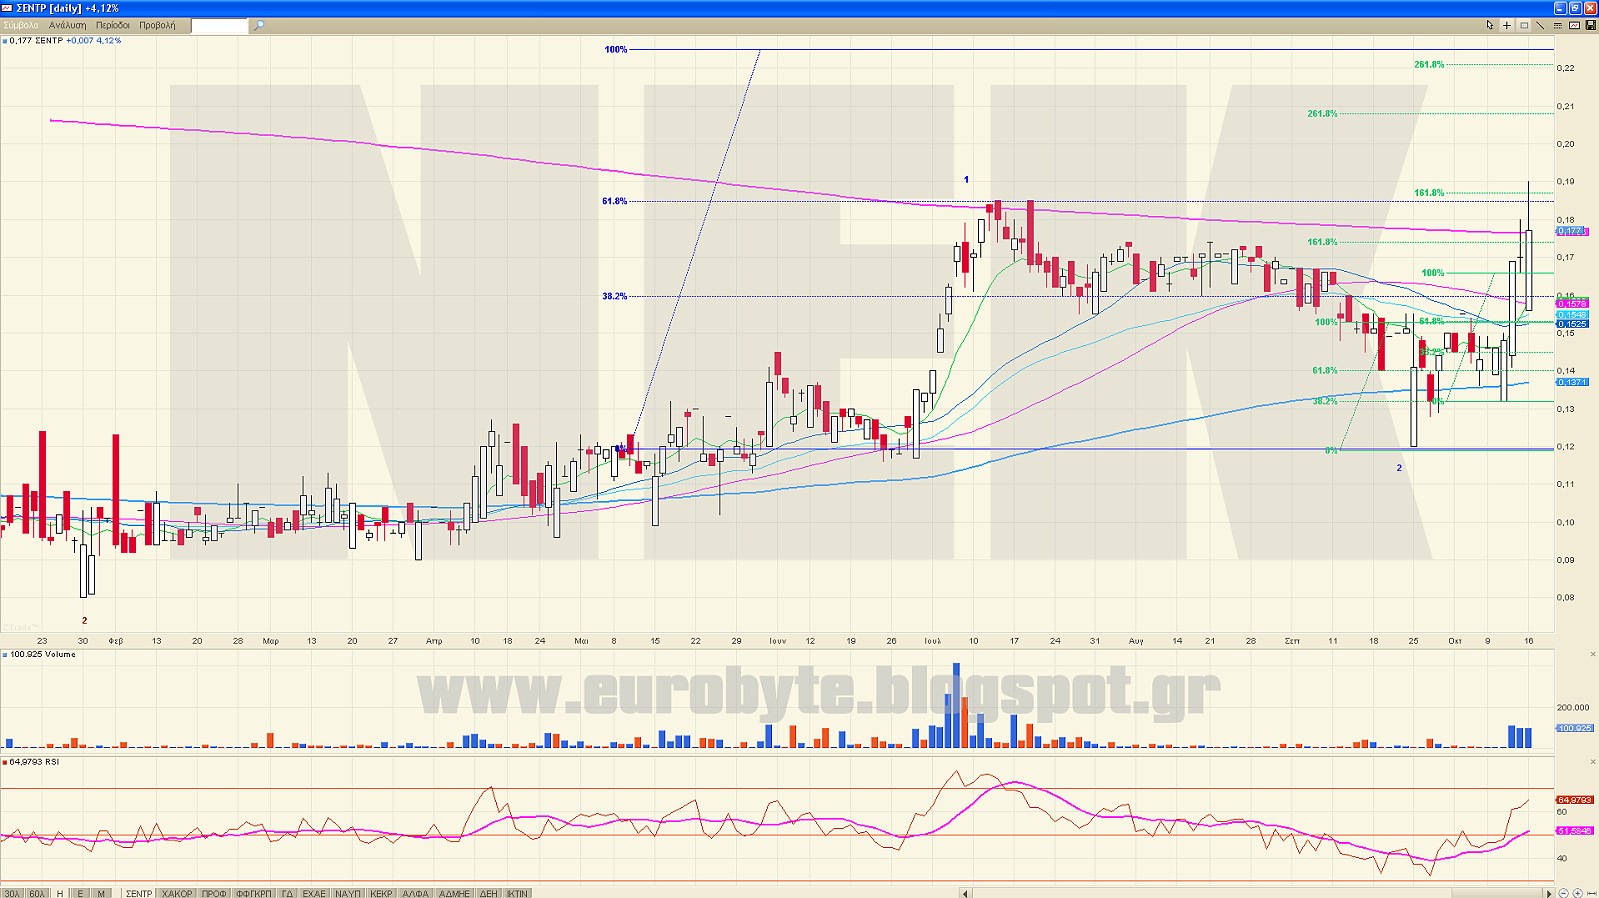Switch to the ΔΕΗ symbol tab
Viewport: 1599px width, 898px height.
488,893
